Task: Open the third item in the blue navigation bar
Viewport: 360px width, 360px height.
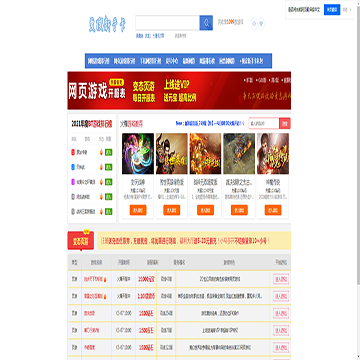Action: 151,61
